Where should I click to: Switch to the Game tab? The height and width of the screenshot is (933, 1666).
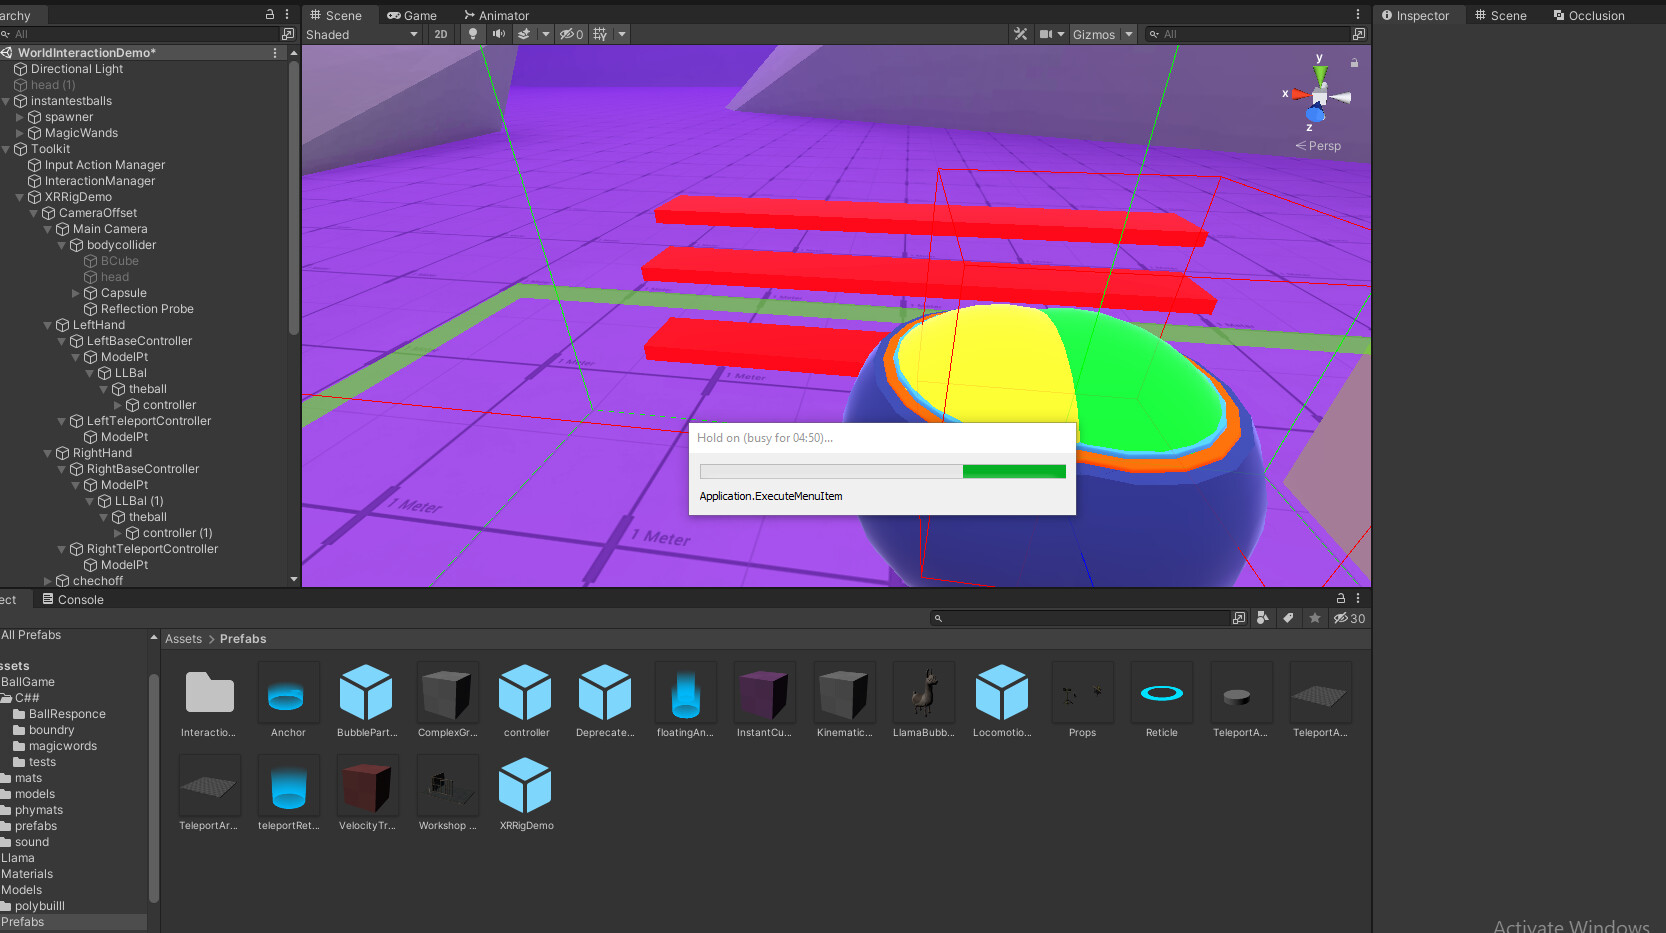click(x=412, y=15)
